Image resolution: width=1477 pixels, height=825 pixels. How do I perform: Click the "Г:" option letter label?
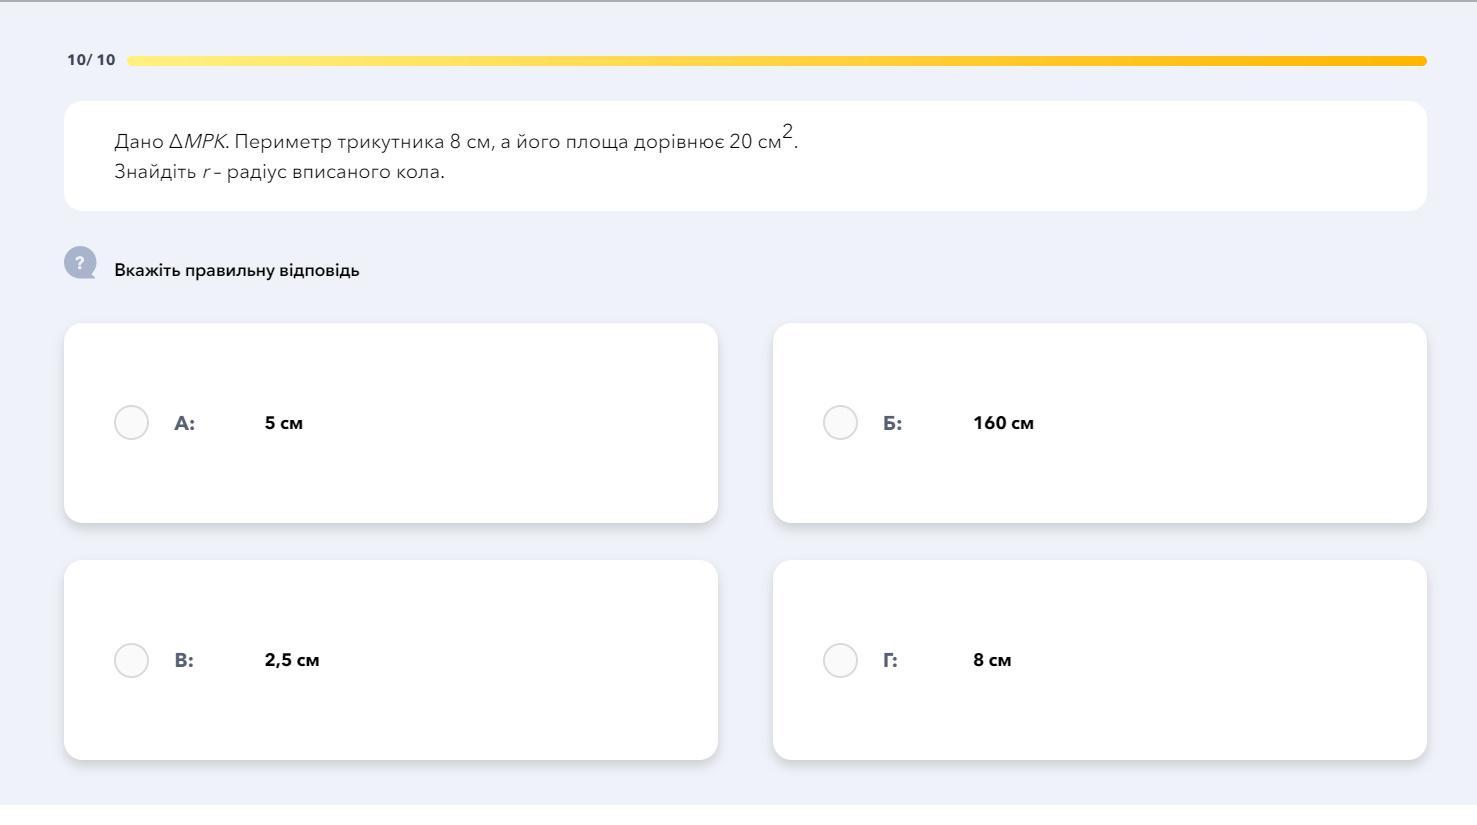pyautogui.click(x=890, y=660)
